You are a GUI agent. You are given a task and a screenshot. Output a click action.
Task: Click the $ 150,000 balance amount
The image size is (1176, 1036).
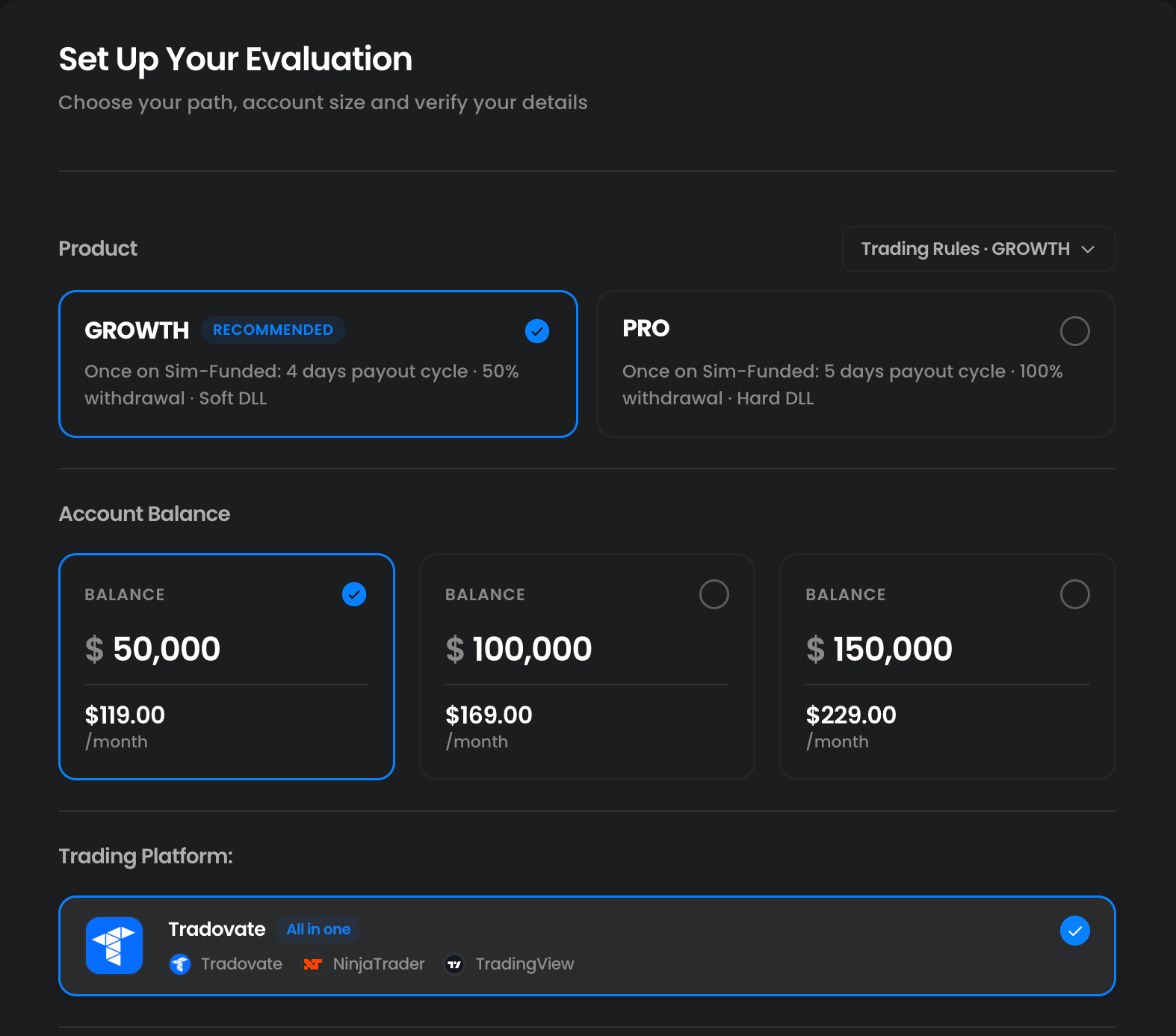879,649
